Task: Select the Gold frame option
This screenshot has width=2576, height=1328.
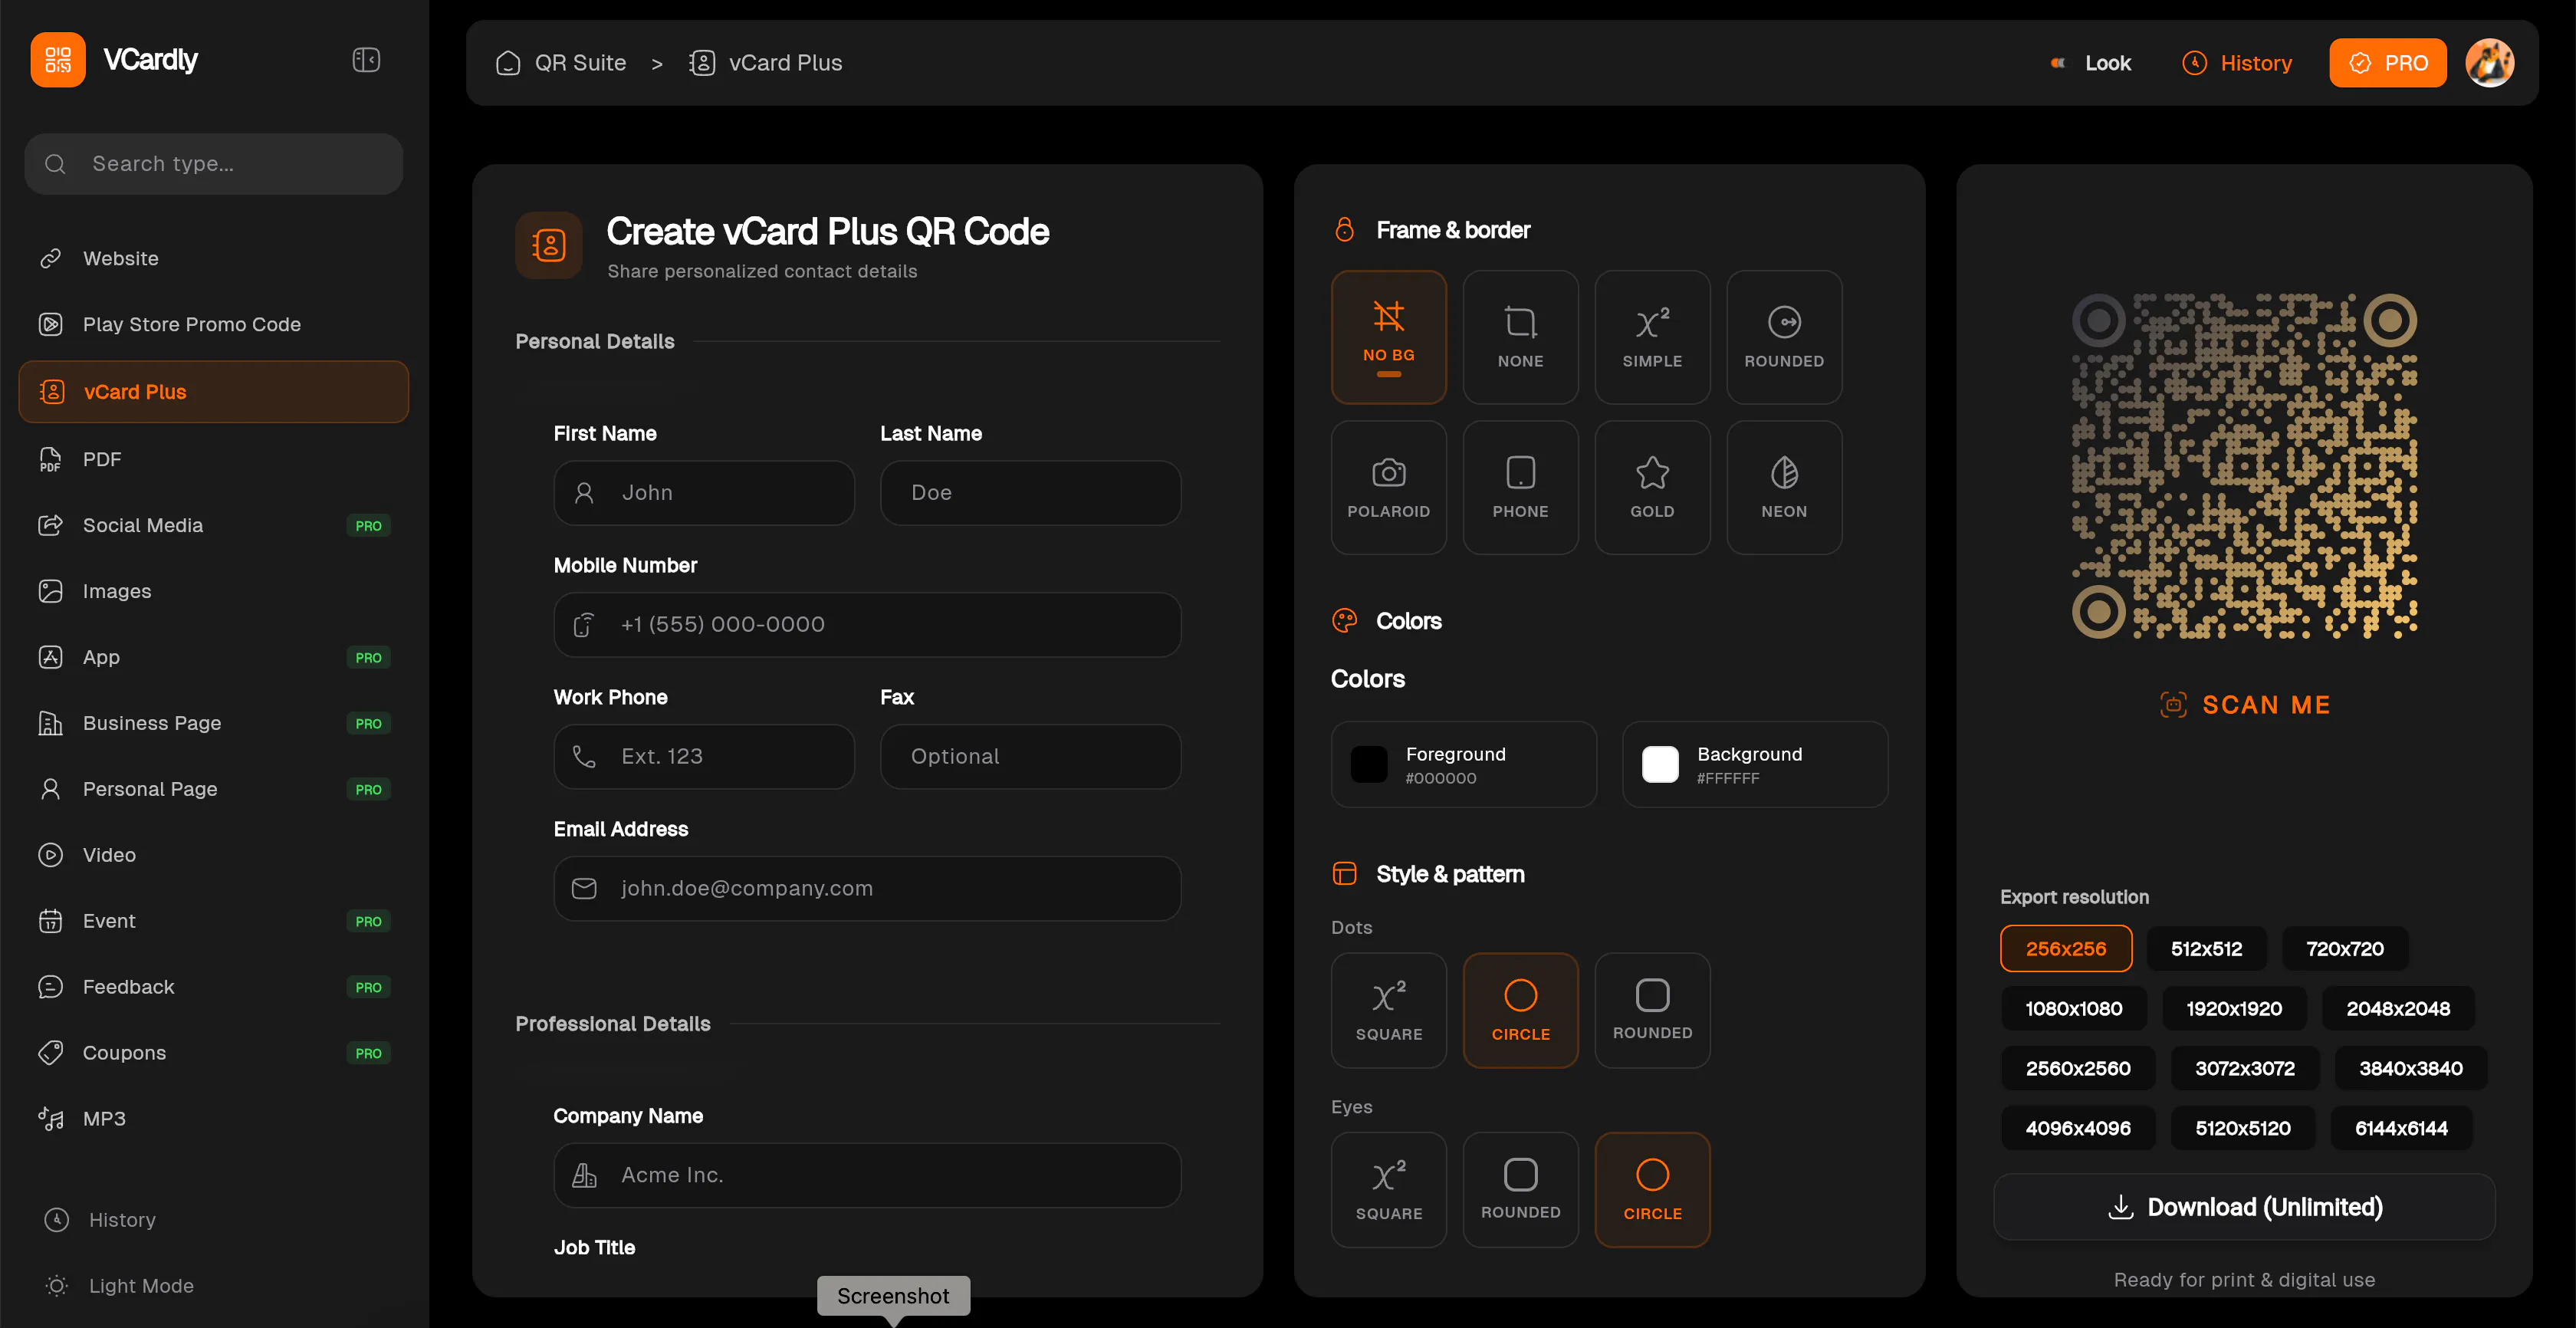Action: tap(1652, 487)
